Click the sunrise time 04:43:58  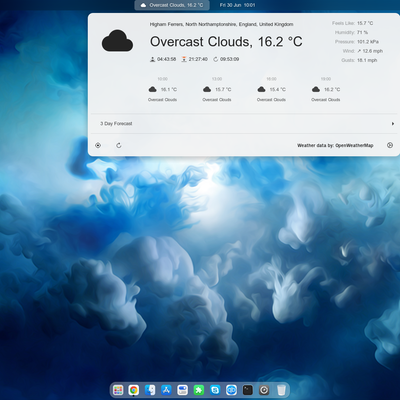(x=166, y=59)
